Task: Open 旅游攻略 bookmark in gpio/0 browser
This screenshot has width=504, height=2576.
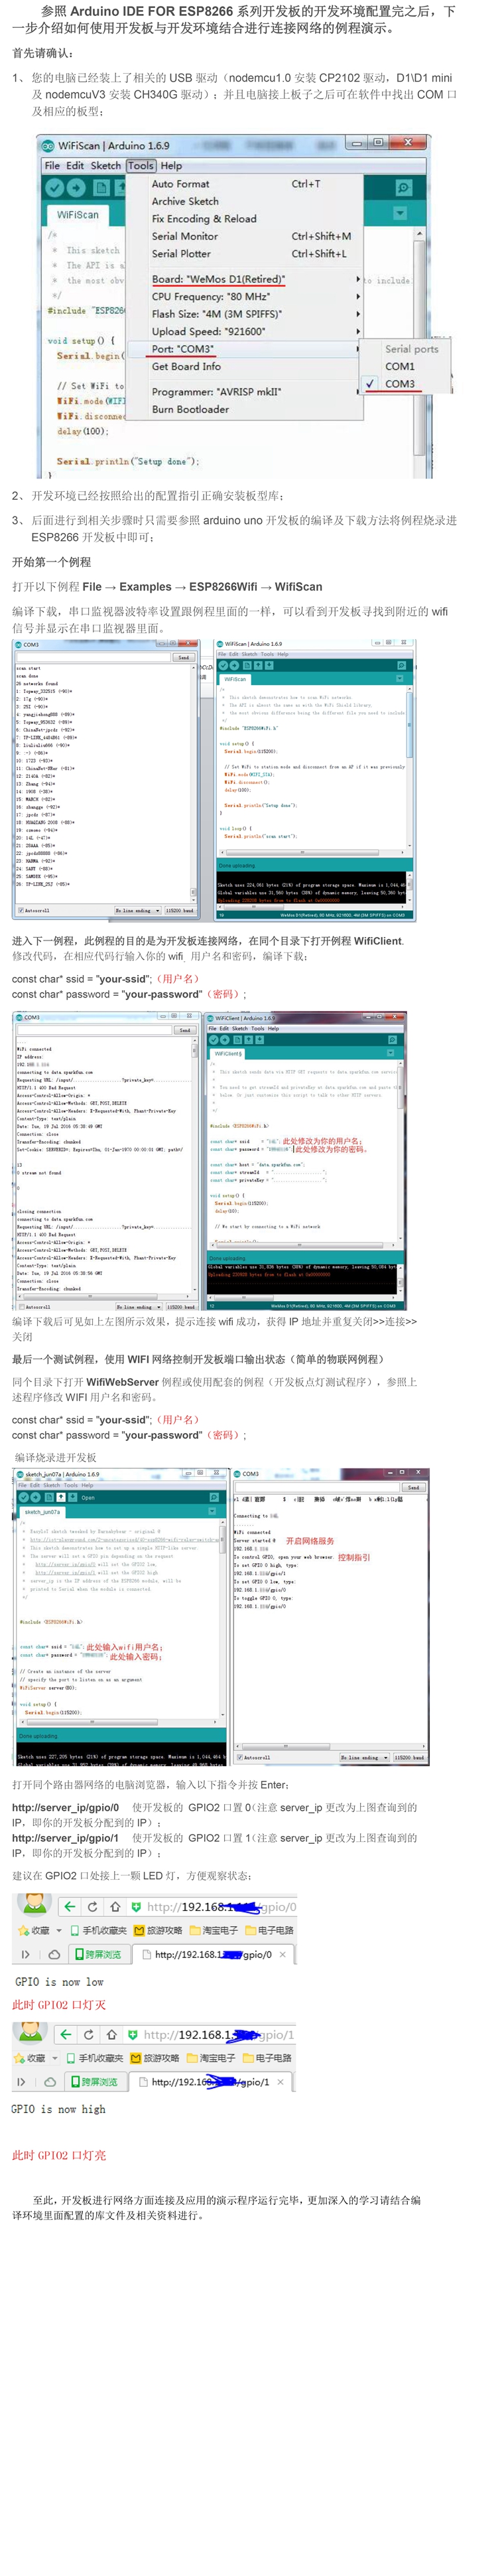Action: tap(159, 1930)
